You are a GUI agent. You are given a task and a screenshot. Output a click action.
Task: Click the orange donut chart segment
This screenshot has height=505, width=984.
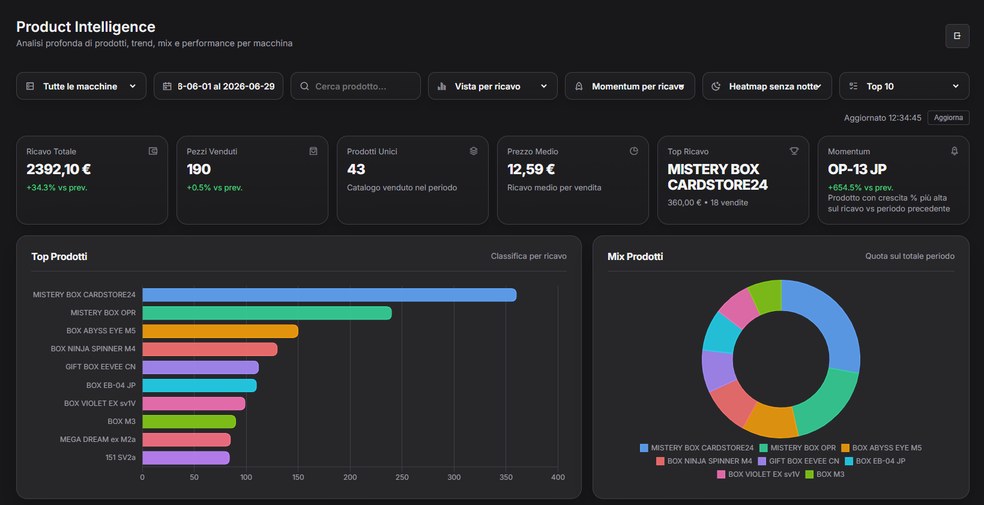(771, 419)
